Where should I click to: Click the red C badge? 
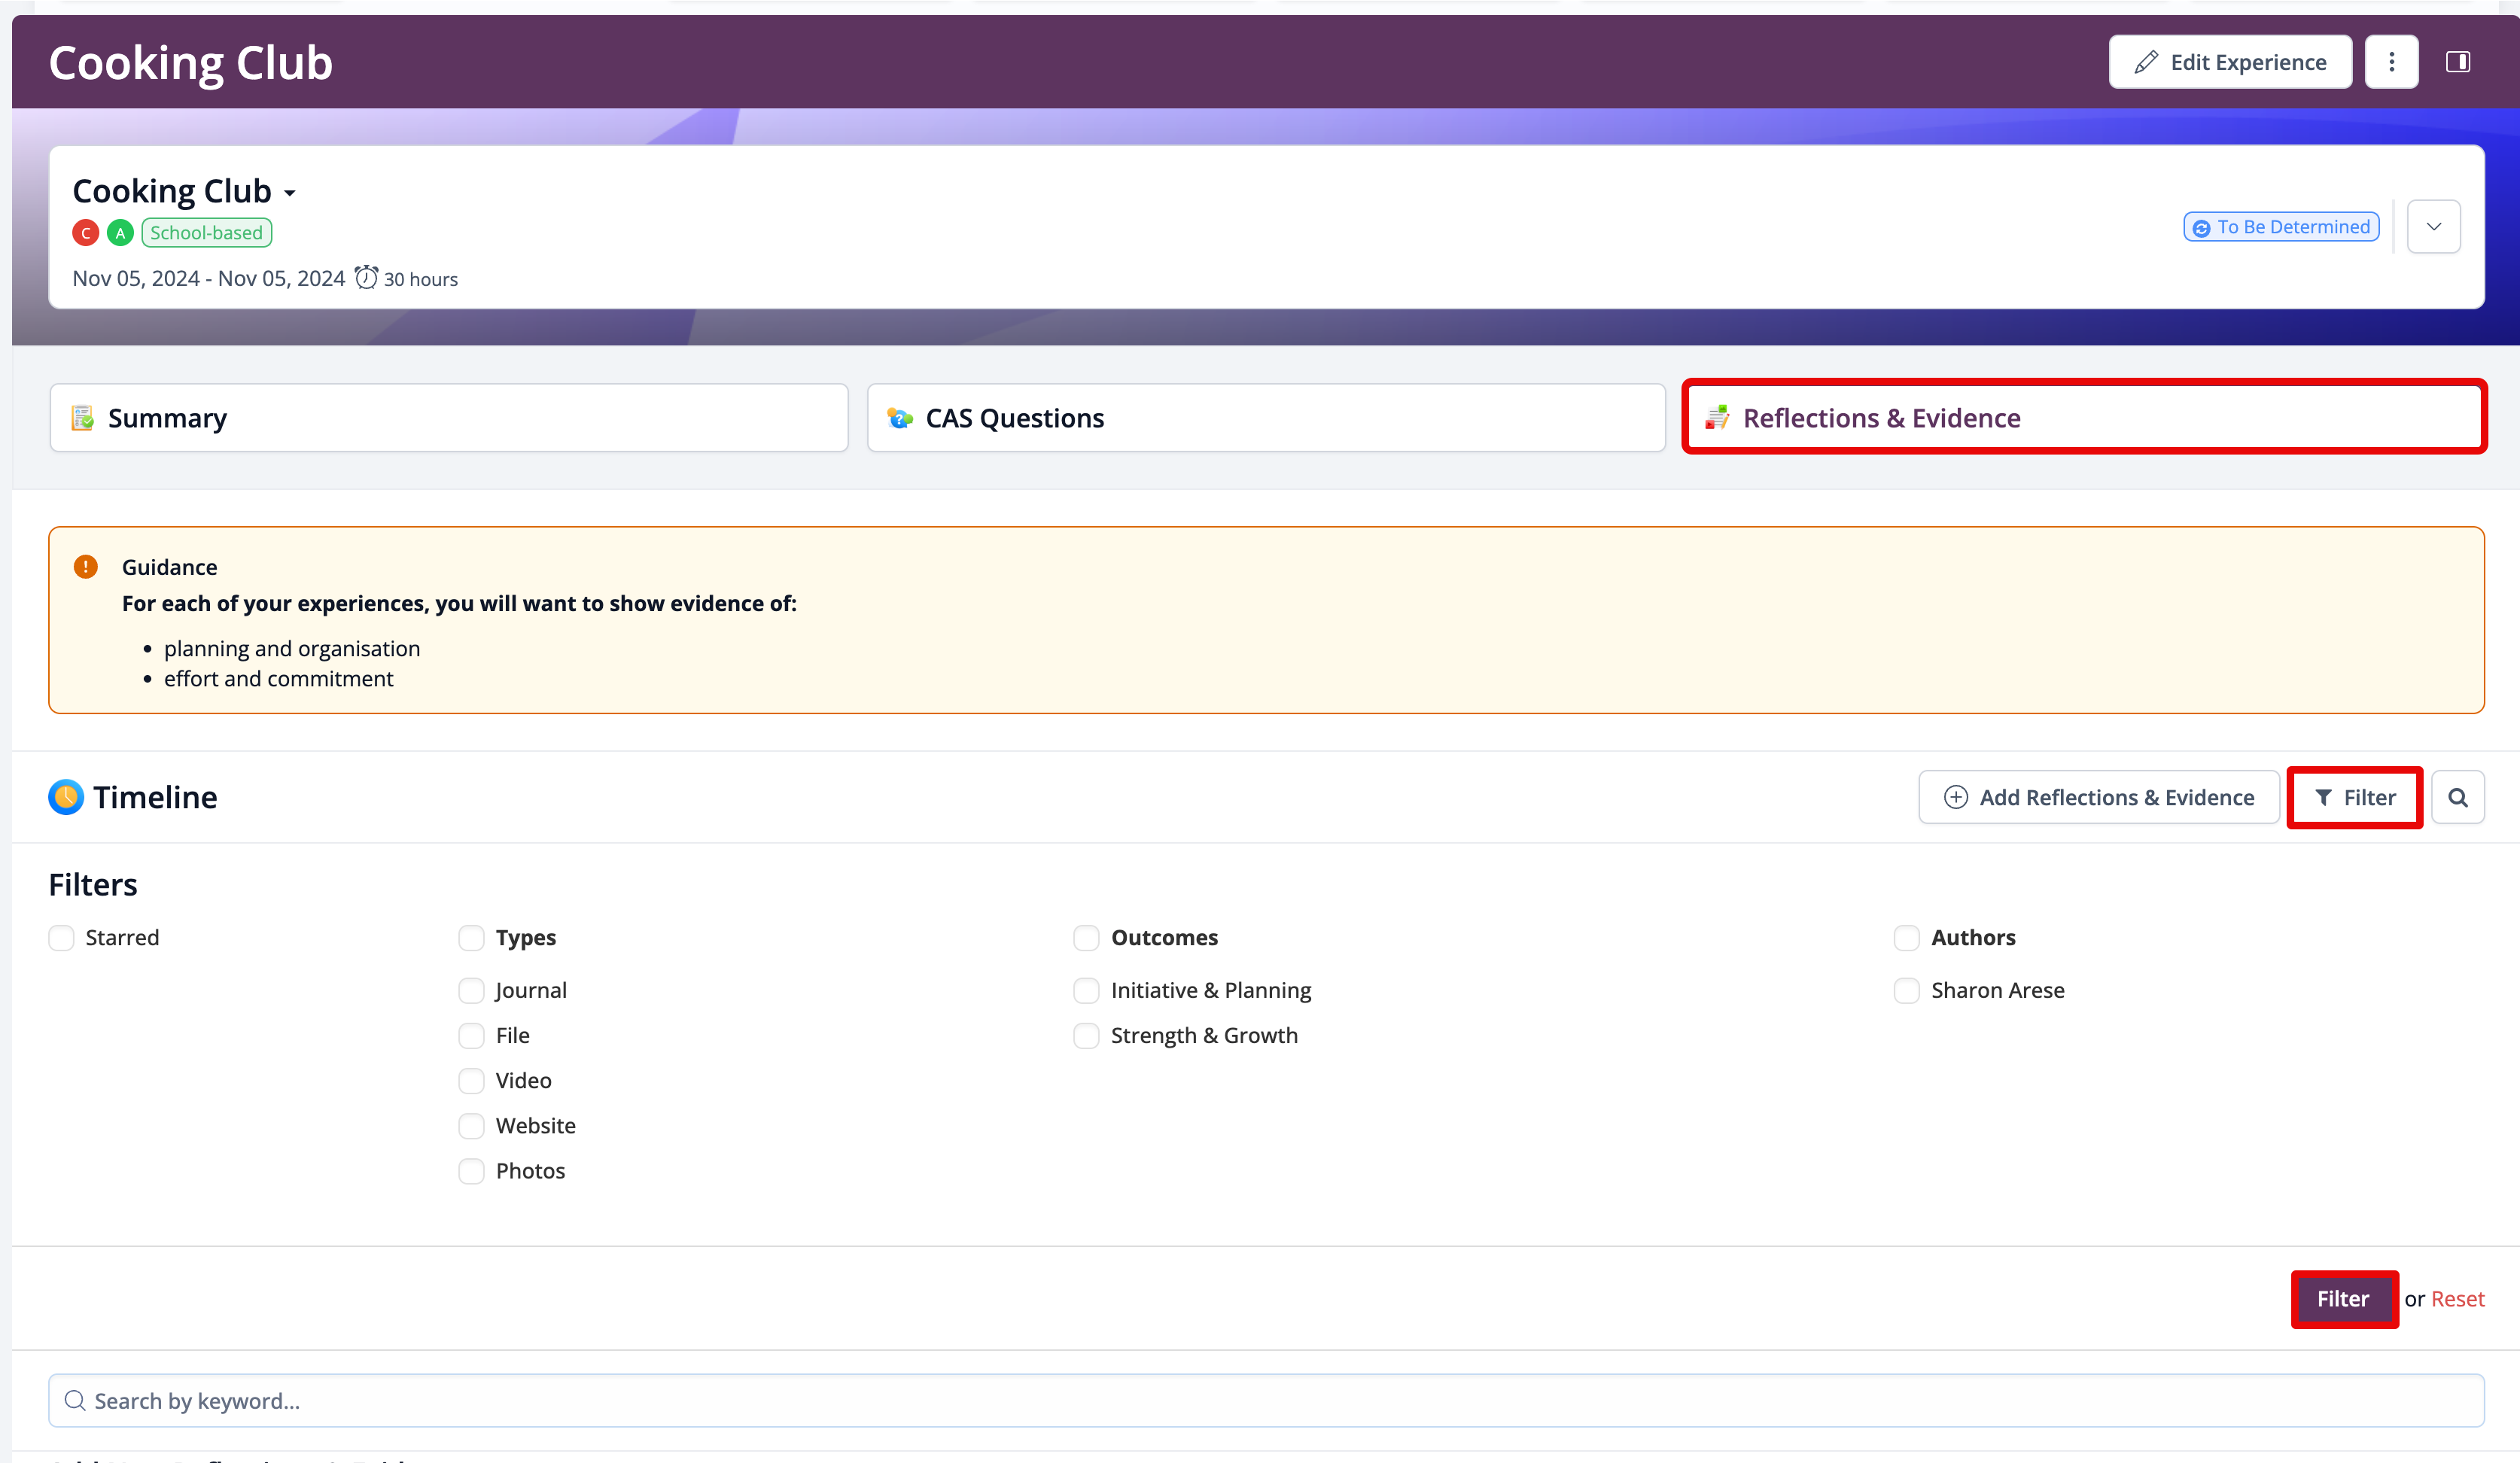(86, 233)
